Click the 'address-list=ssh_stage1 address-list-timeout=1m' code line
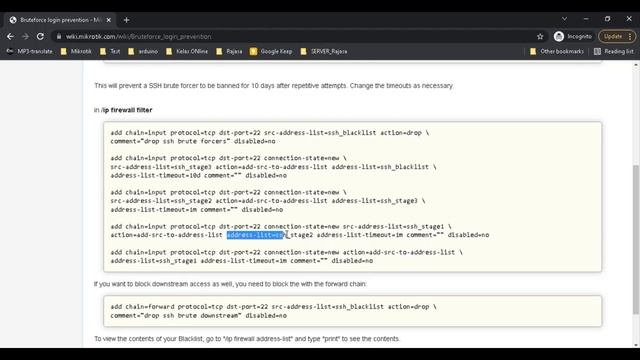This screenshot has height=360, width=640. tap(241, 261)
